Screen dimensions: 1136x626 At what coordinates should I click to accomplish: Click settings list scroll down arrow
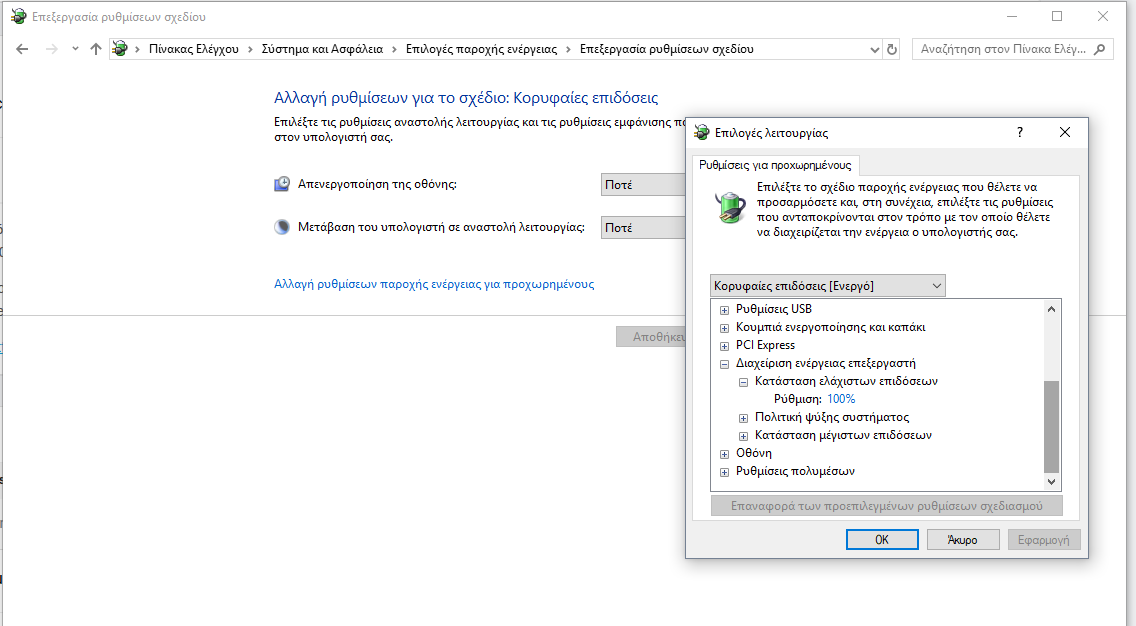tap(1051, 481)
